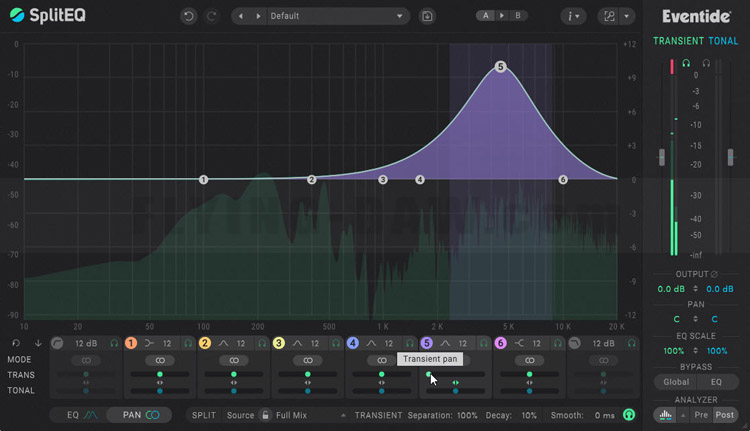
Task: Change band 5 peak filter shape
Action: 445,343
